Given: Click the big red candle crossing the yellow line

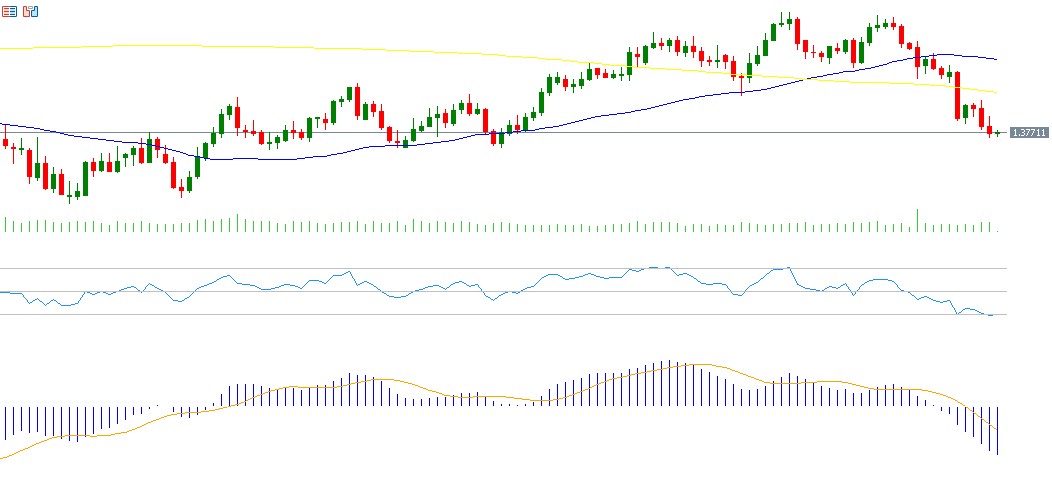Looking at the screenshot, I should click(958, 95).
